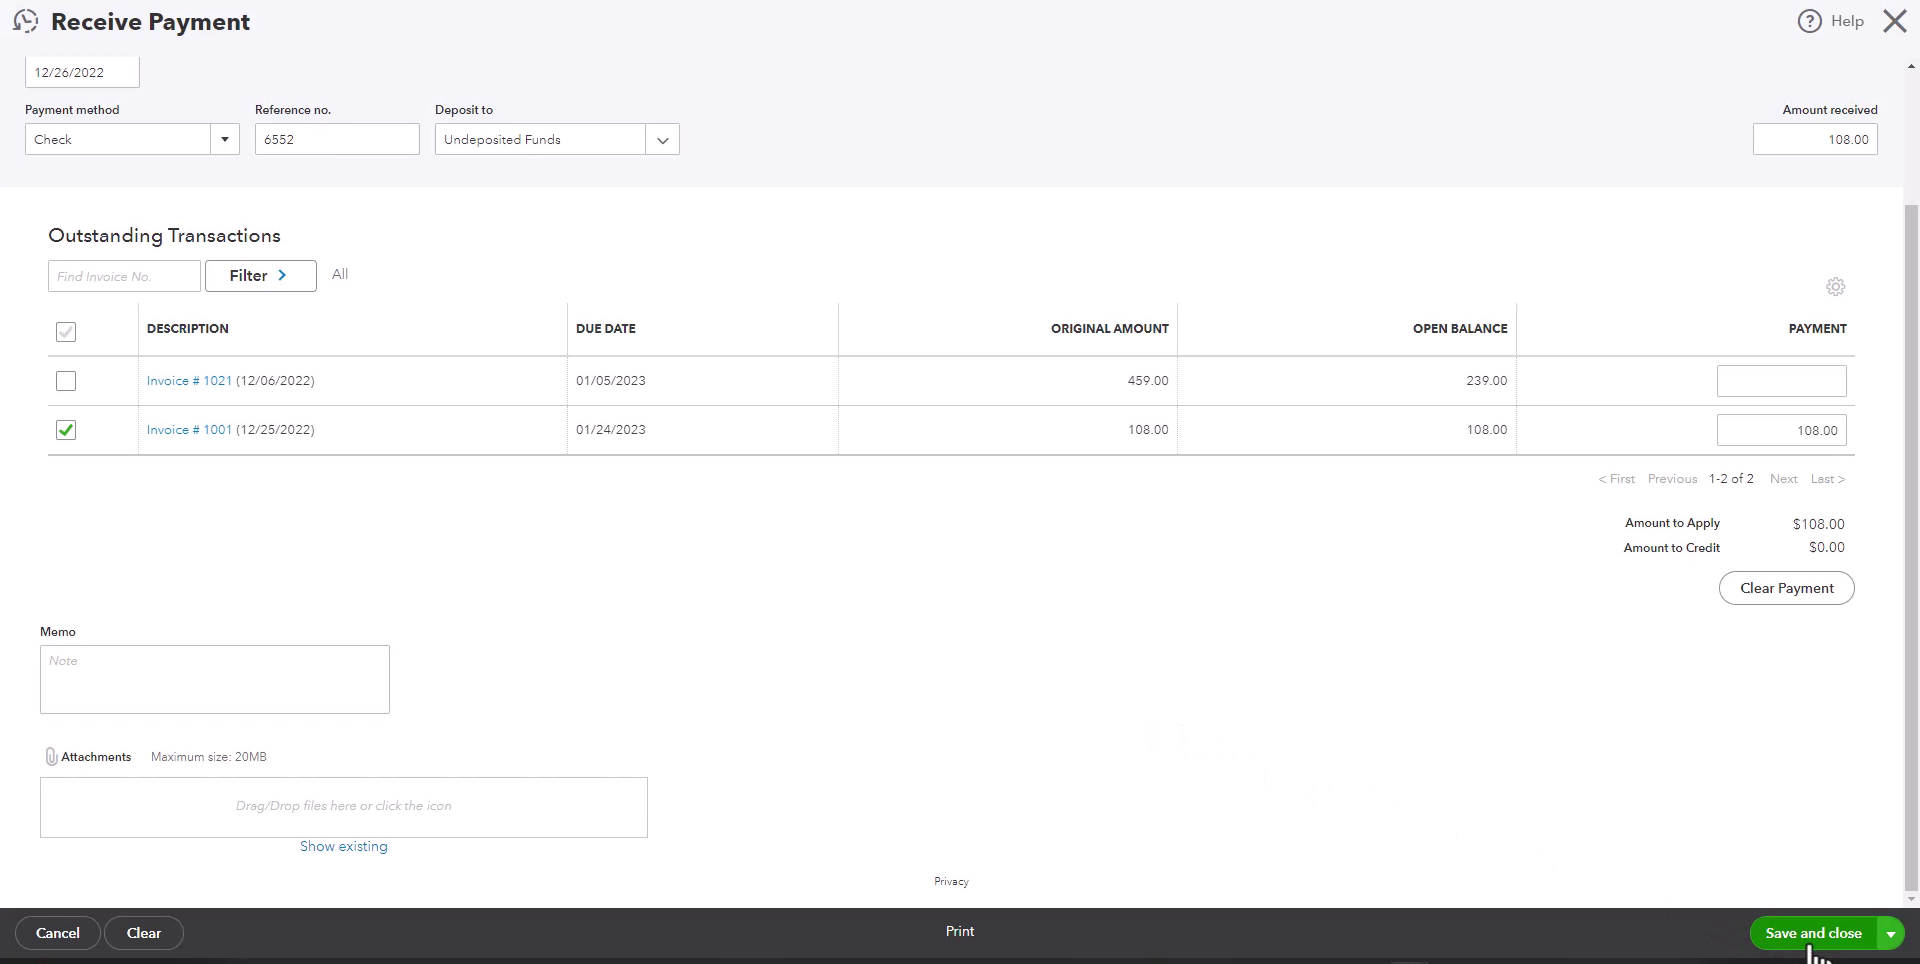Close the Receive Payment window
This screenshot has height=964, width=1920.
(1894, 21)
